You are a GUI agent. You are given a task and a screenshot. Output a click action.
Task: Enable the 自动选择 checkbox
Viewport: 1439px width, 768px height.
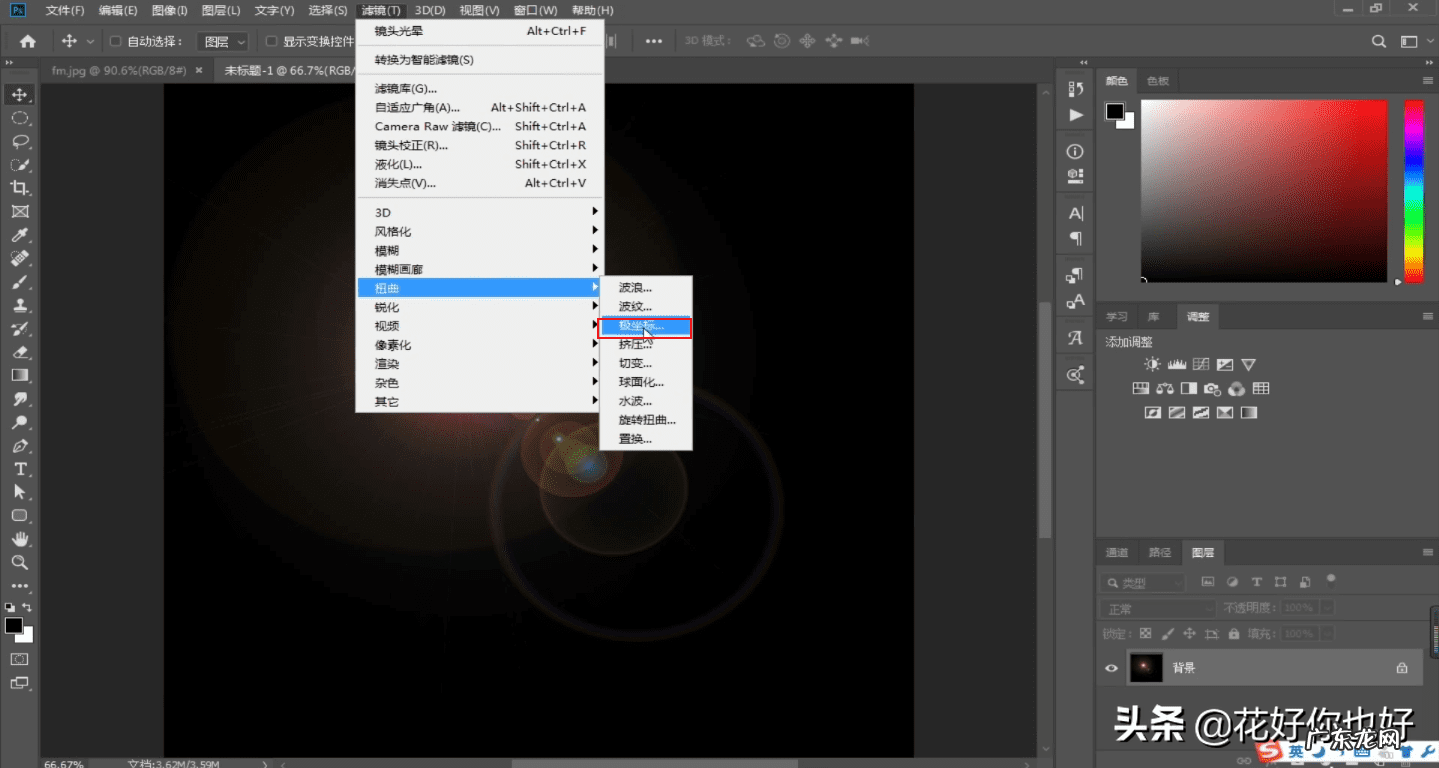tap(115, 42)
